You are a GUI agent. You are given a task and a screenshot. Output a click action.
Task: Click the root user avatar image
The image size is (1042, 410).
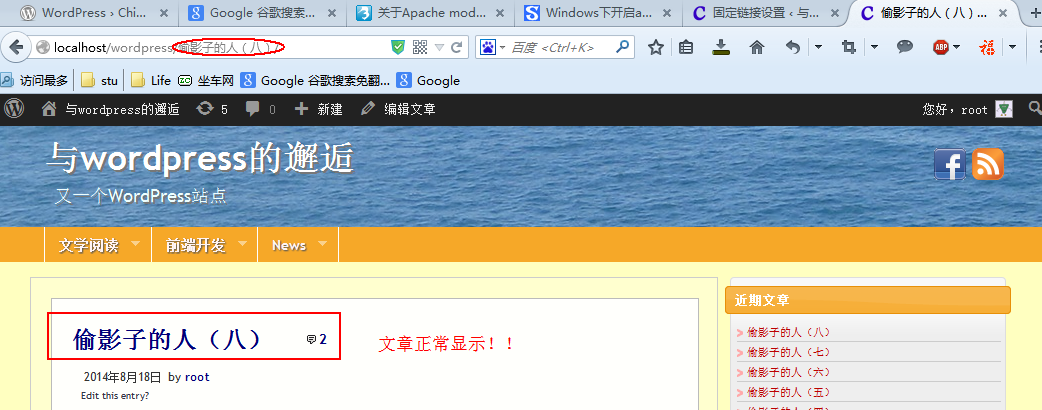pyautogui.click(x=1003, y=109)
